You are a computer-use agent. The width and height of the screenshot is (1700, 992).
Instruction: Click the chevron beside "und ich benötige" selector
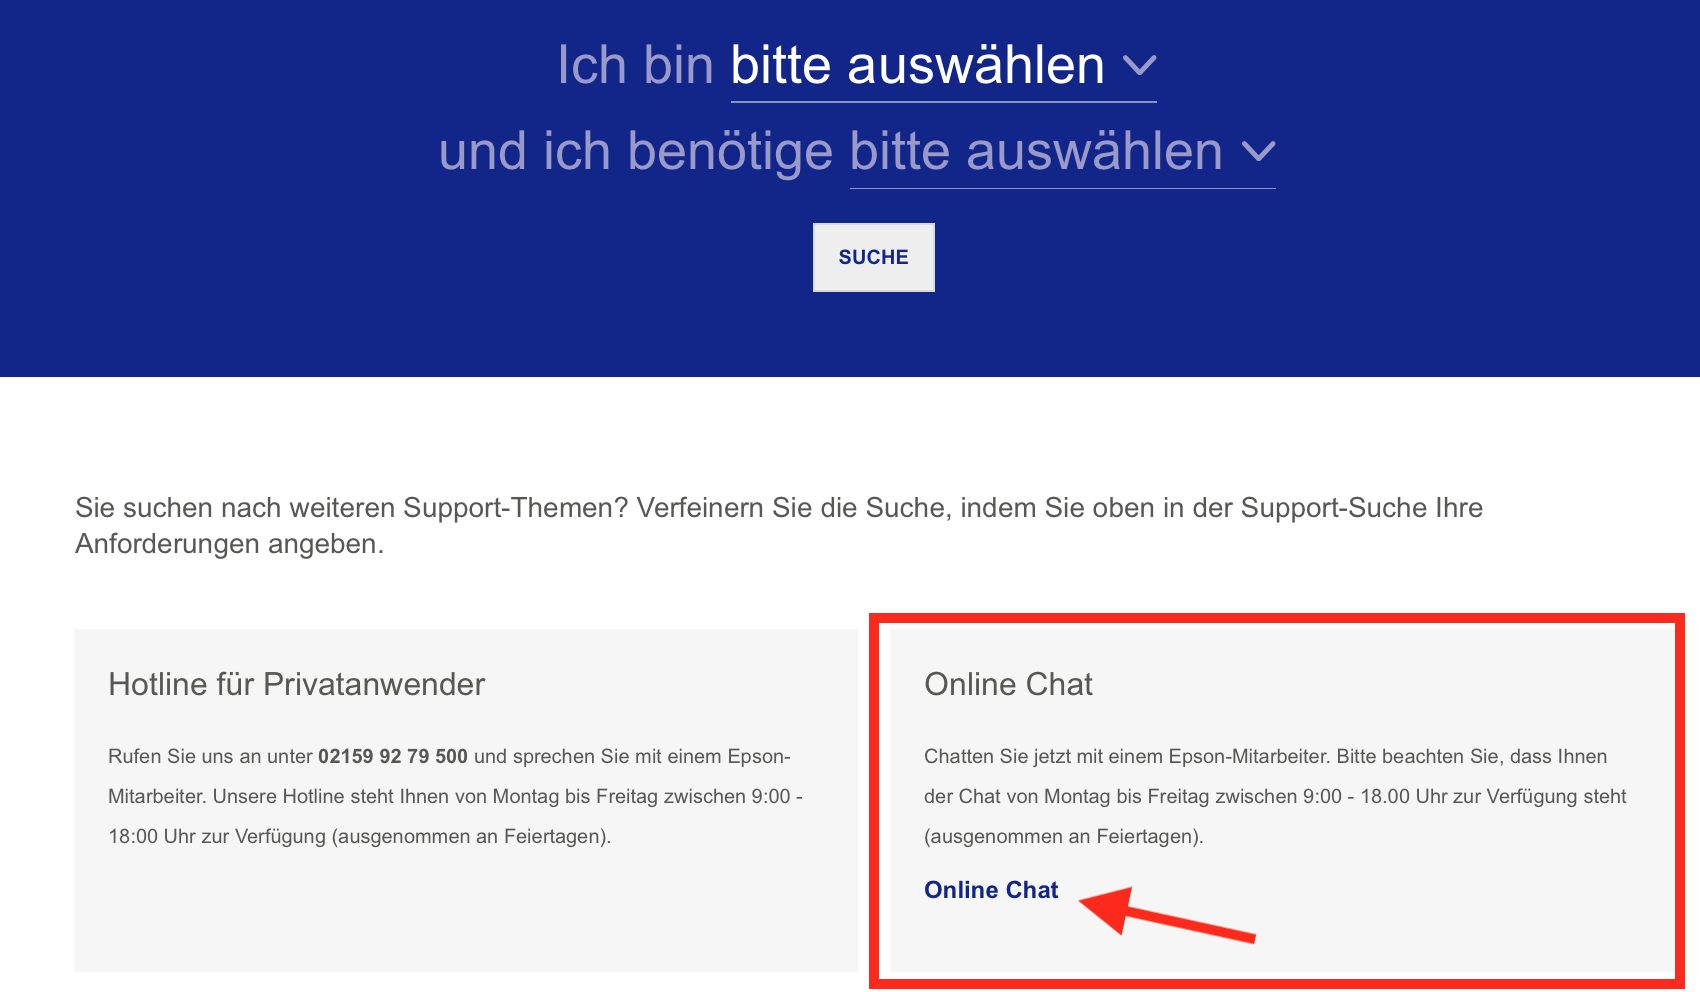coord(1258,152)
